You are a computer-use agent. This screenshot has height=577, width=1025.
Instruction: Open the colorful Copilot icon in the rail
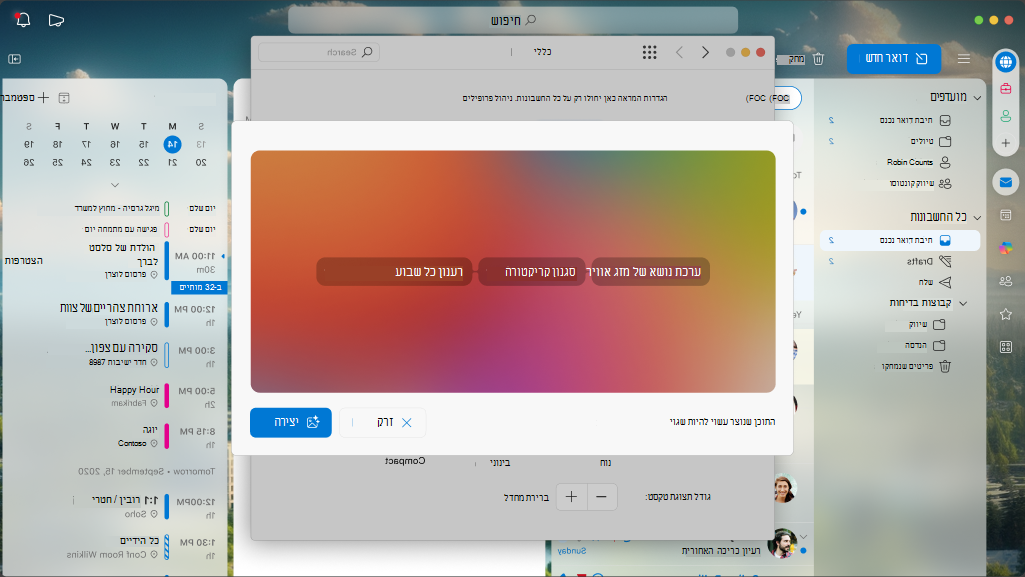[x=1005, y=248]
